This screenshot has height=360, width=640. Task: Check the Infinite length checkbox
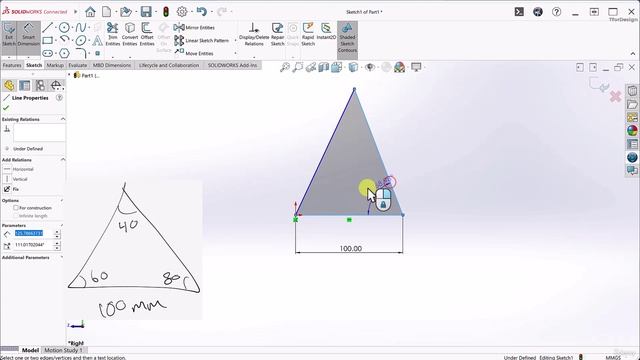point(16,216)
